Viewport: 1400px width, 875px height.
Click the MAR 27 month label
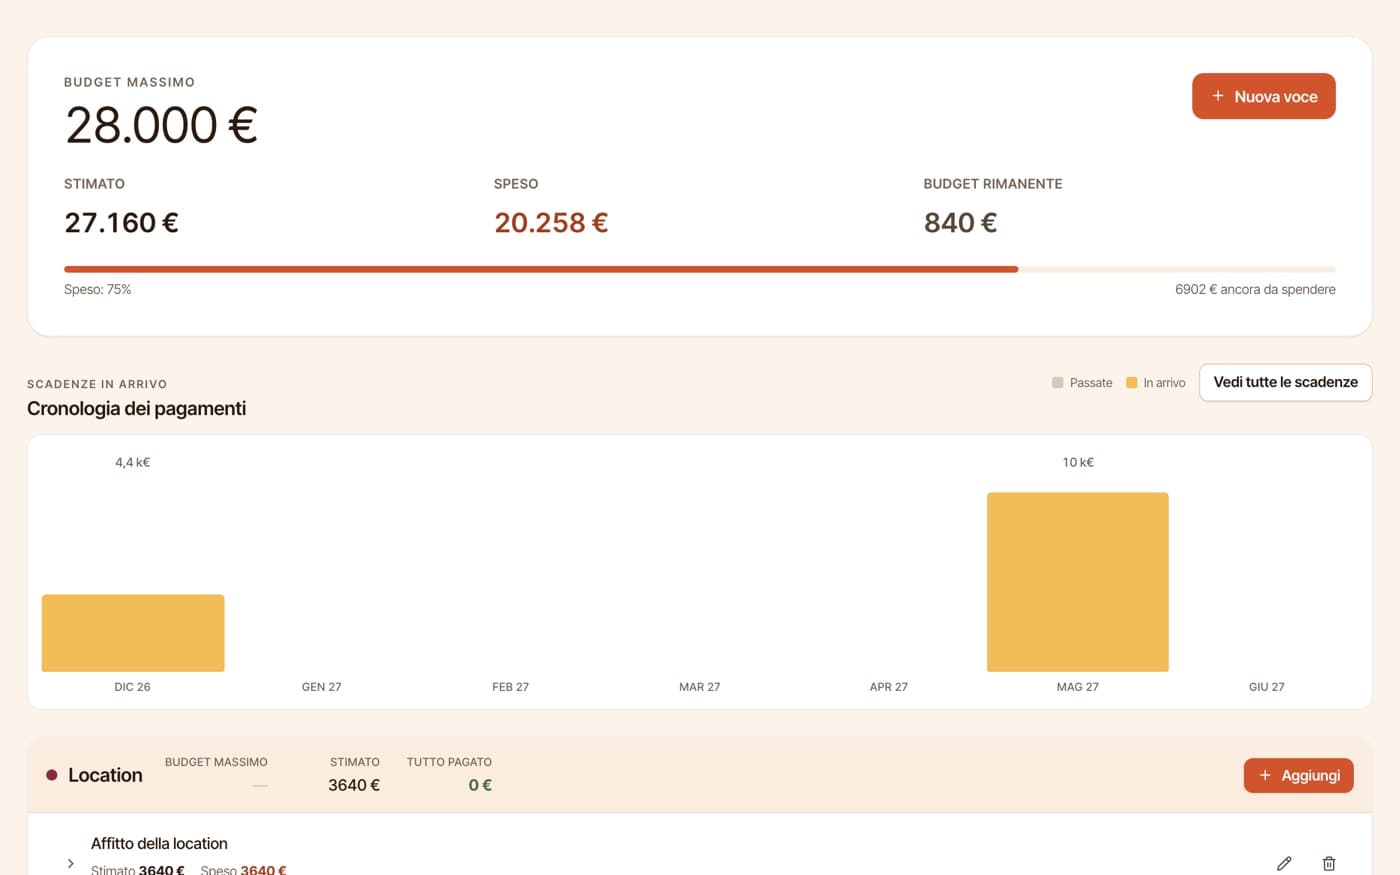[x=699, y=687]
